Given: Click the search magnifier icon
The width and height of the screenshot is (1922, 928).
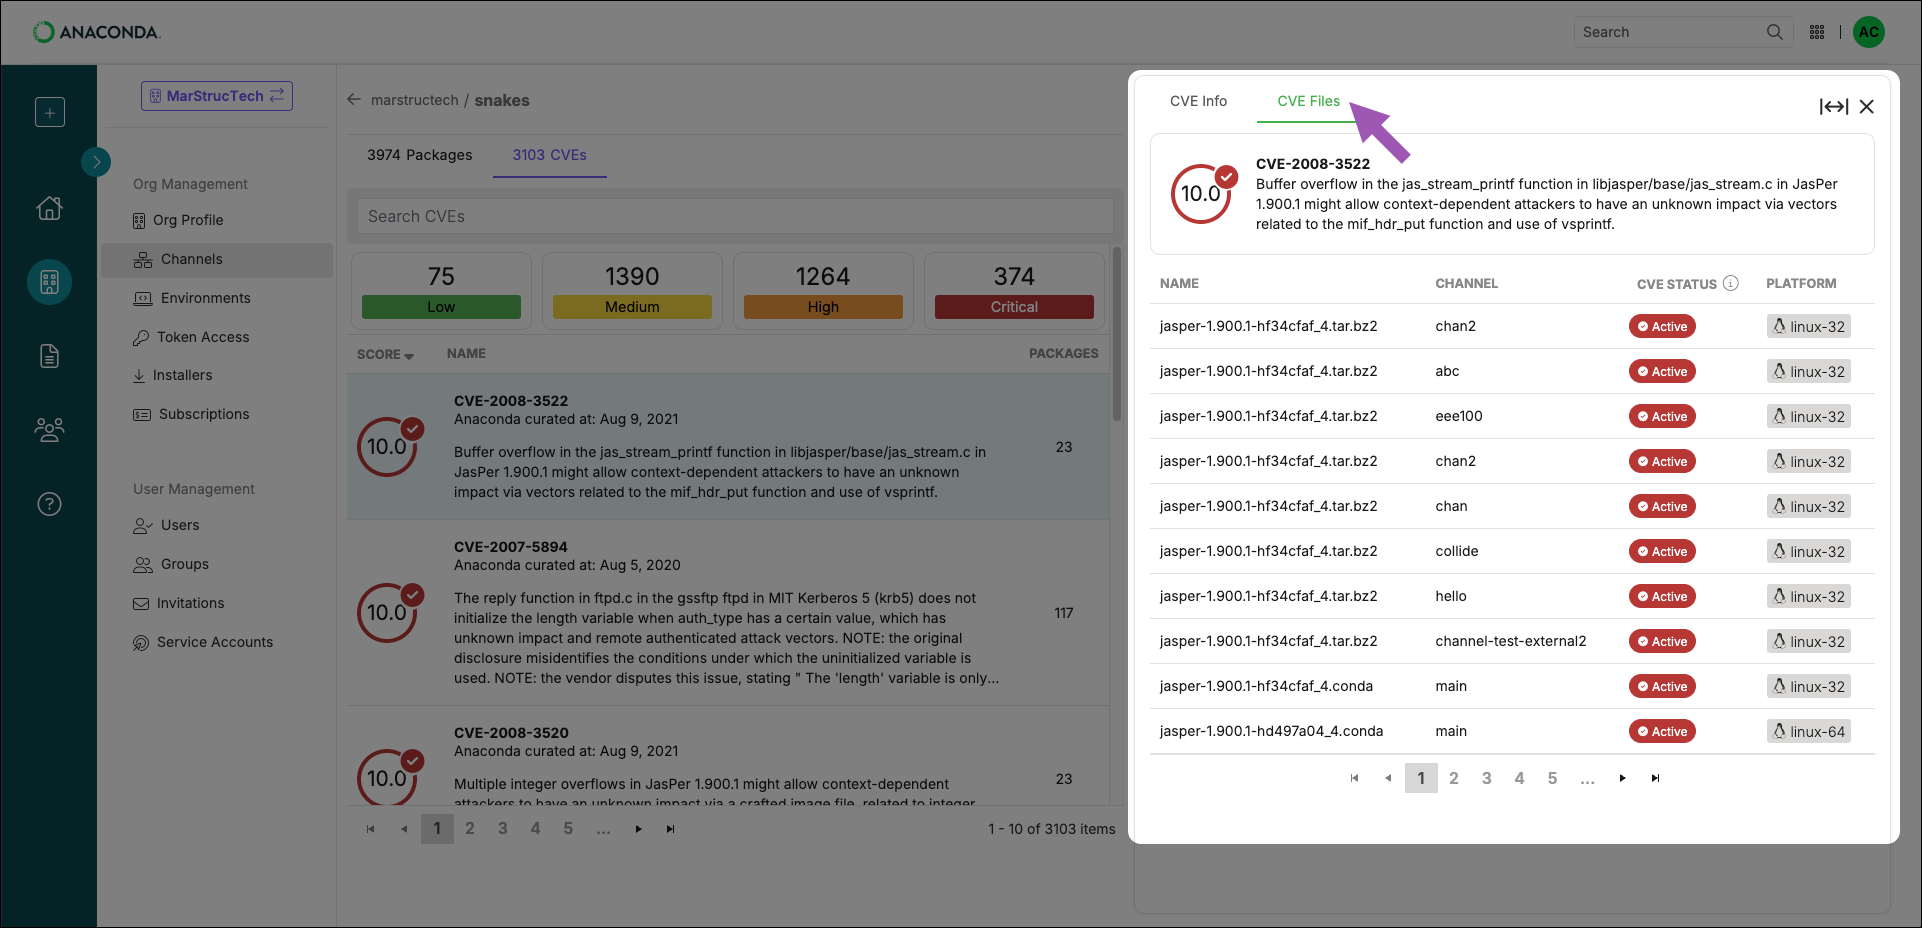Looking at the screenshot, I should click(x=1775, y=32).
